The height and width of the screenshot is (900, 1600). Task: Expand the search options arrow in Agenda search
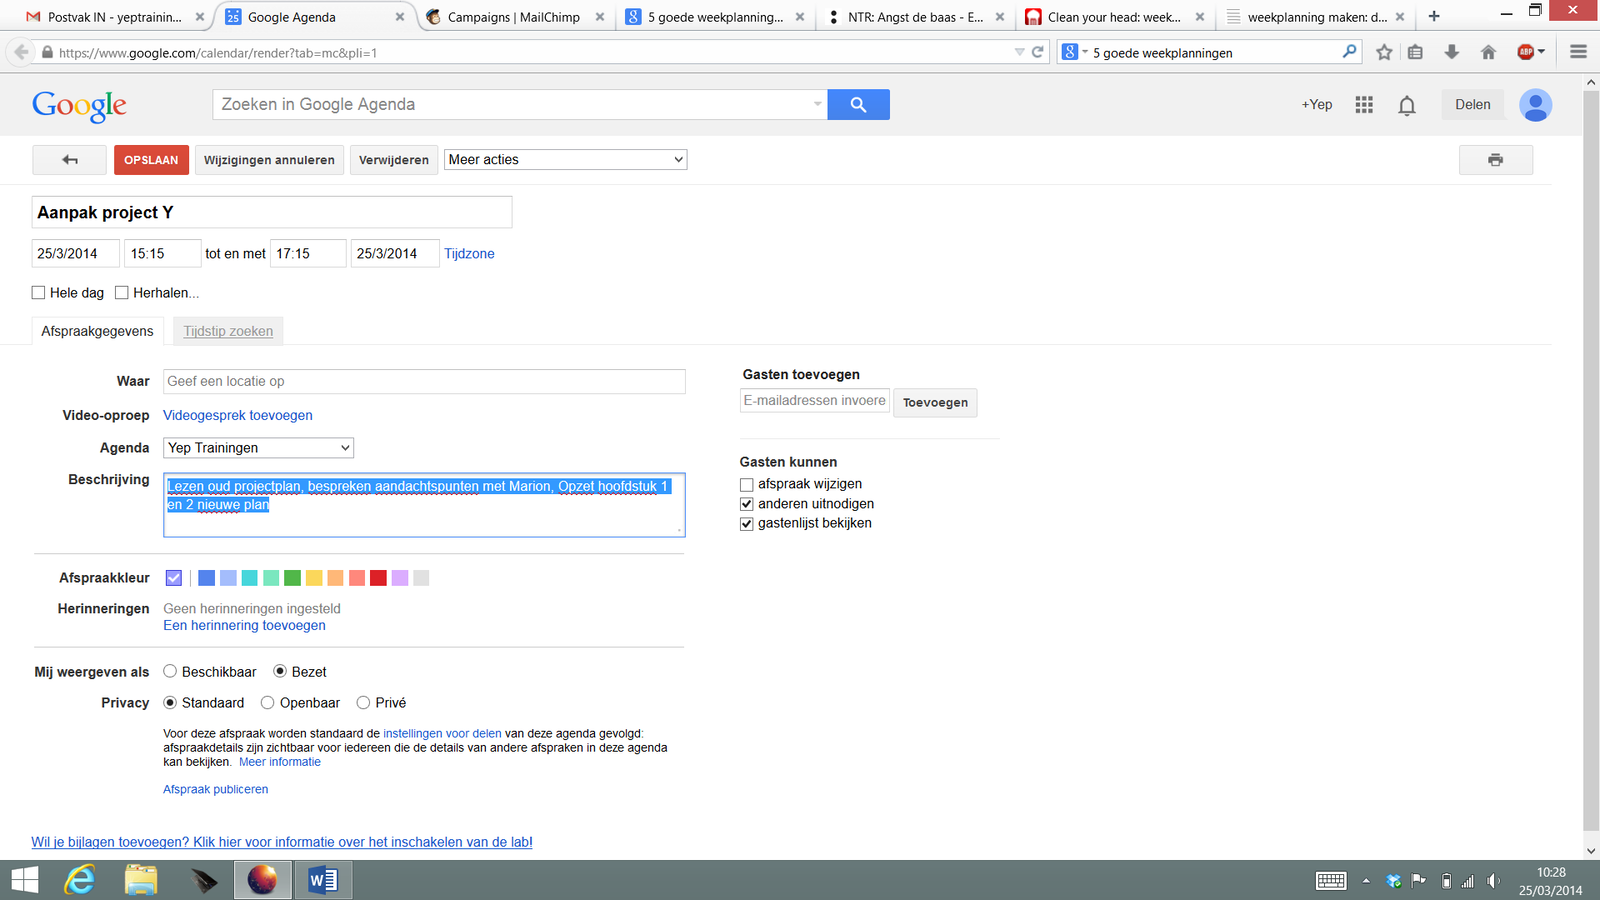coord(817,104)
